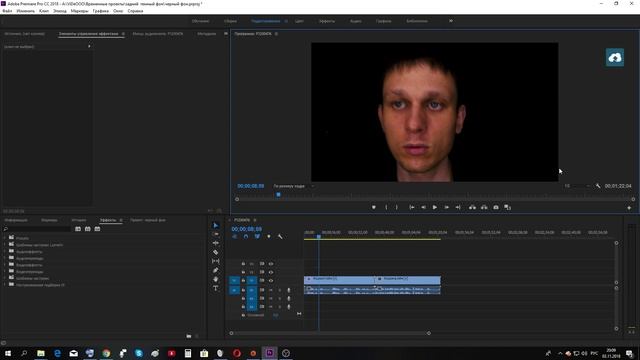
Task: Add a marker using the timeline marker icon
Action: [269, 236]
